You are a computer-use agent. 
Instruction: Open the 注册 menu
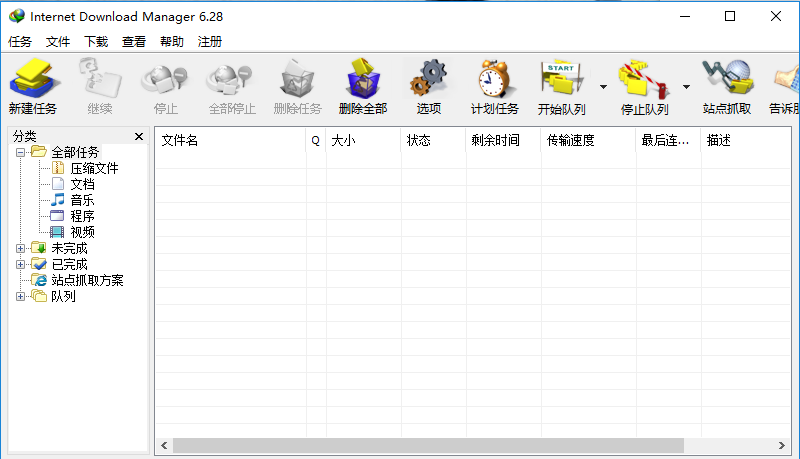(x=210, y=41)
